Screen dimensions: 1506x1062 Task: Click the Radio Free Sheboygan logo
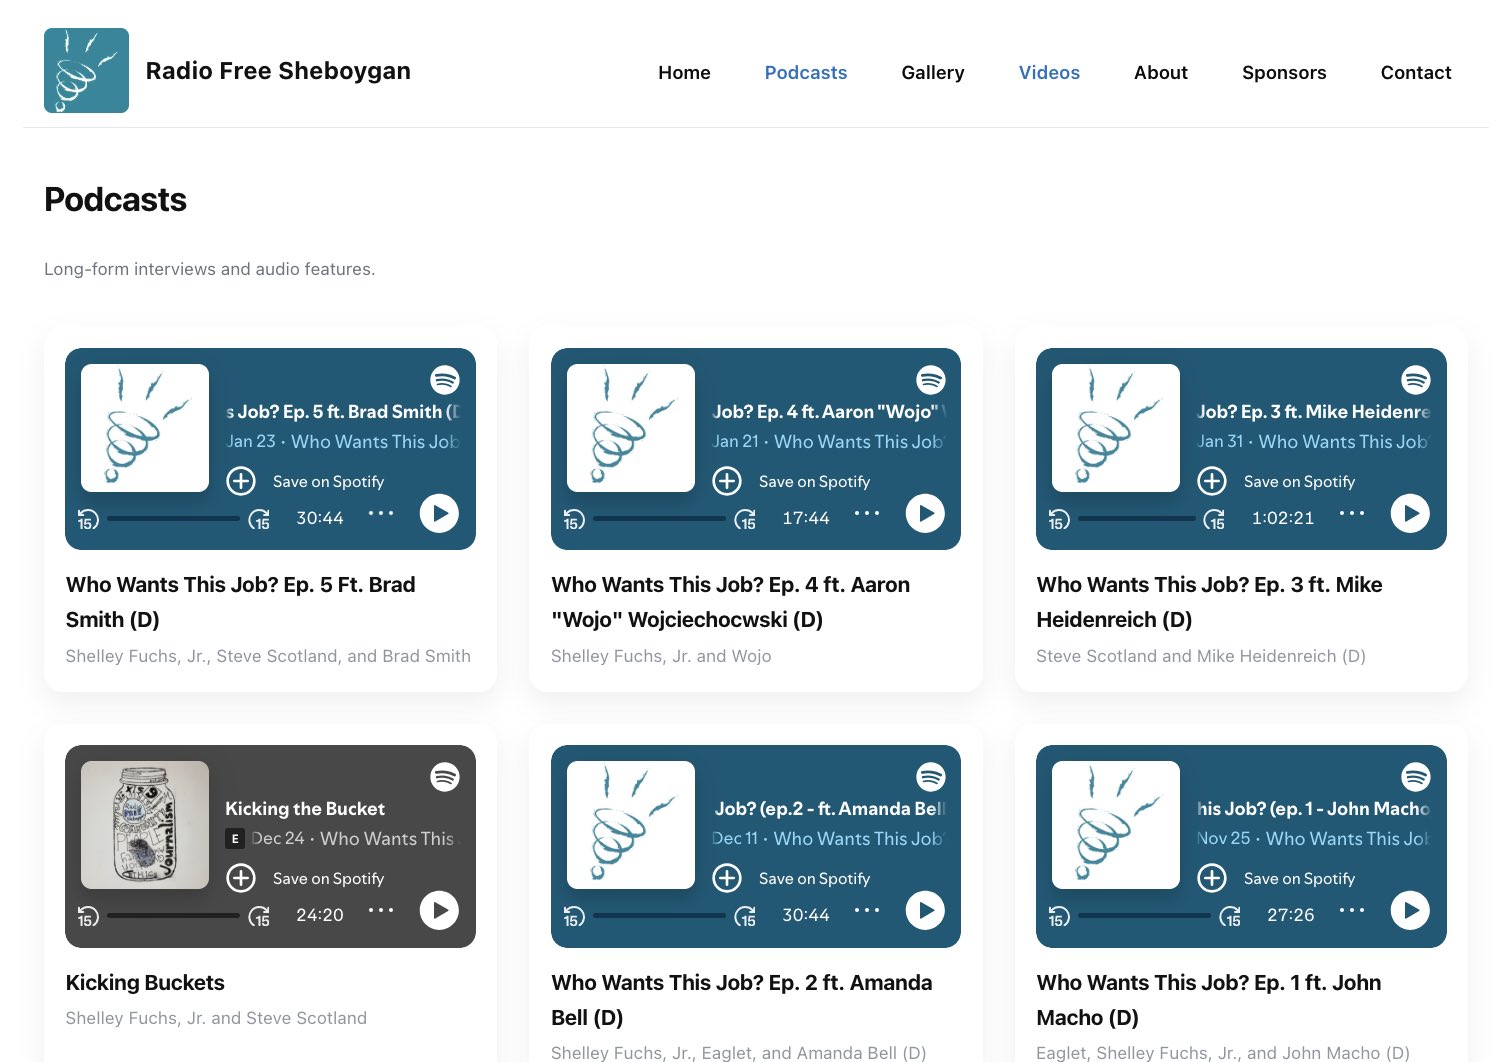point(86,71)
